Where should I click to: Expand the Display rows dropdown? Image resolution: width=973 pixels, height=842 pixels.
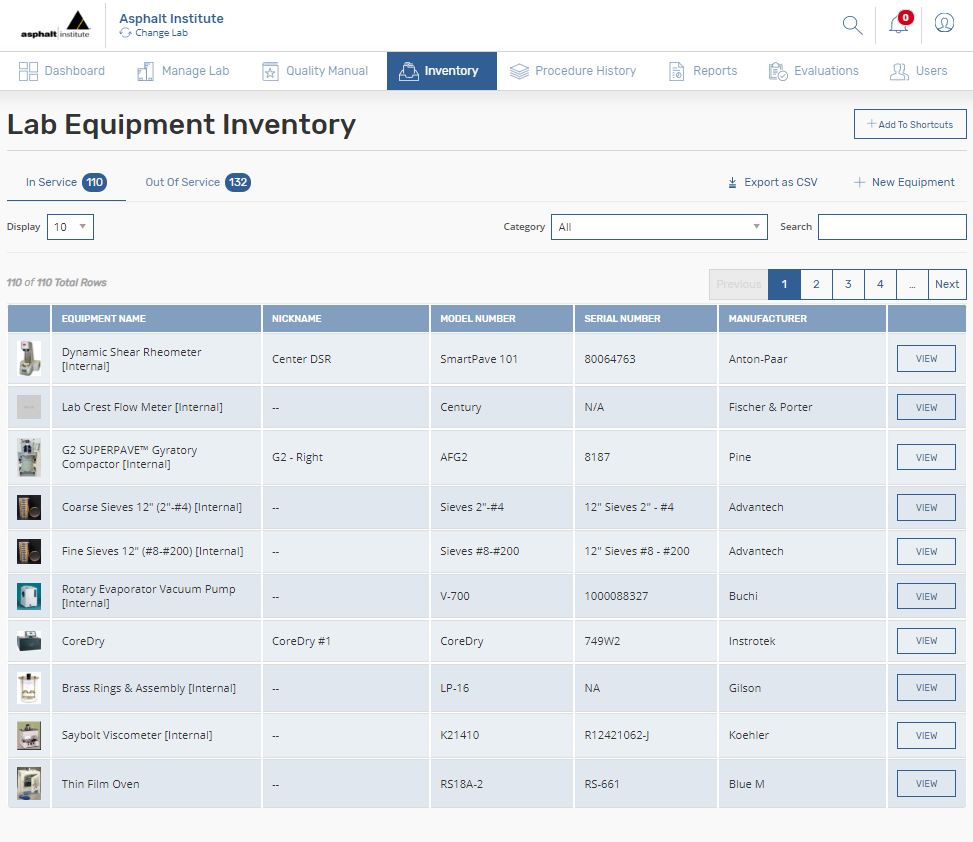[70, 227]
